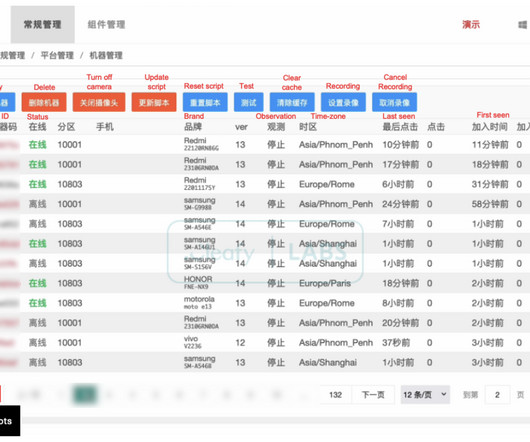The image size is (530, 442).
Task: Click 下一页 next page button
Action: pyautogui.click(x=373, y=395)
